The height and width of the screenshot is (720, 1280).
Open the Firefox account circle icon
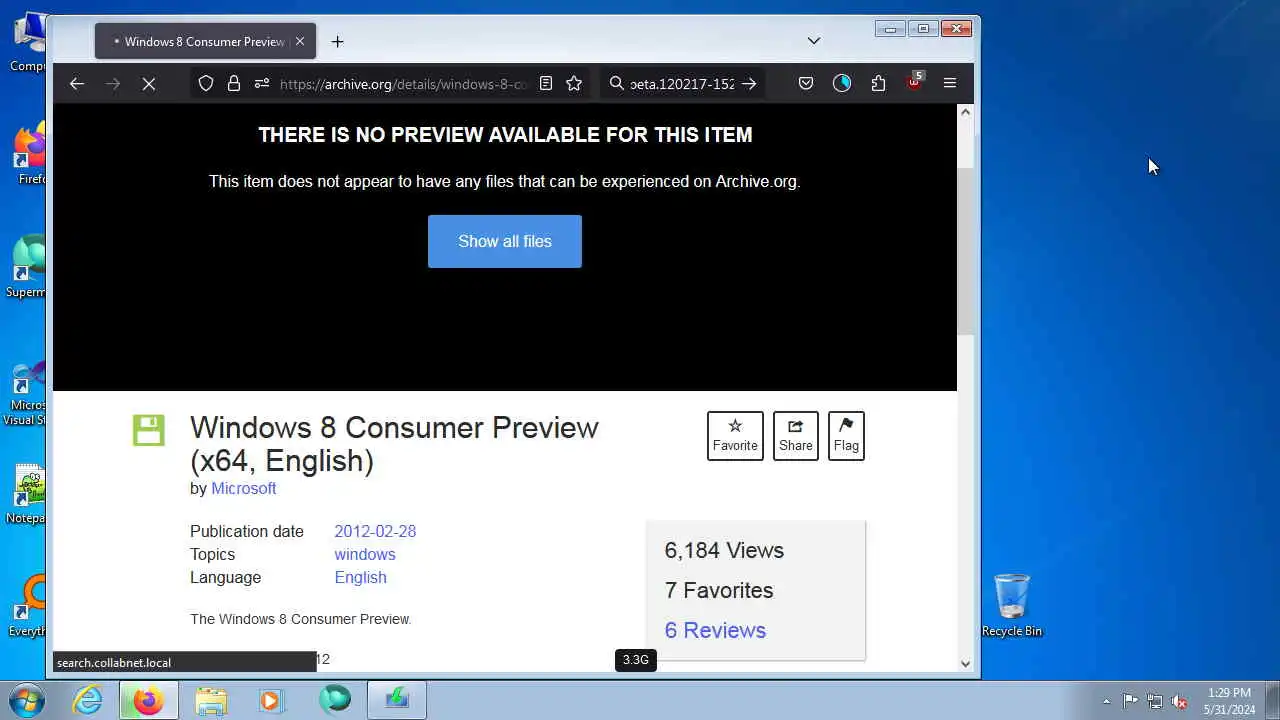click(x=842, y=84)
